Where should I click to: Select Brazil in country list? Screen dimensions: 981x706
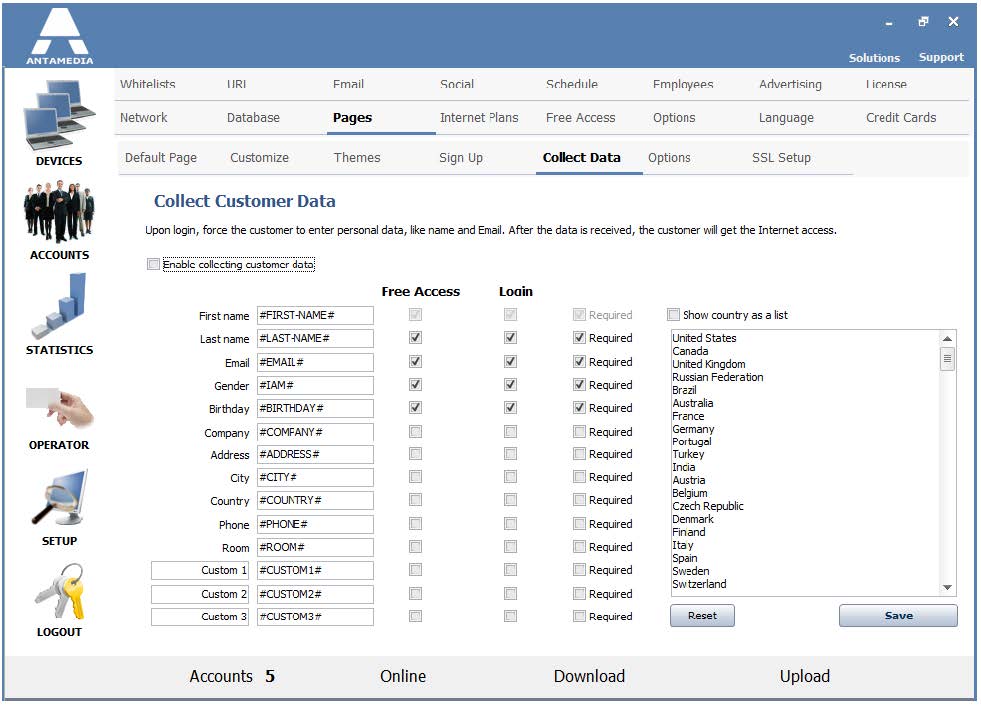tap(684, 390)
